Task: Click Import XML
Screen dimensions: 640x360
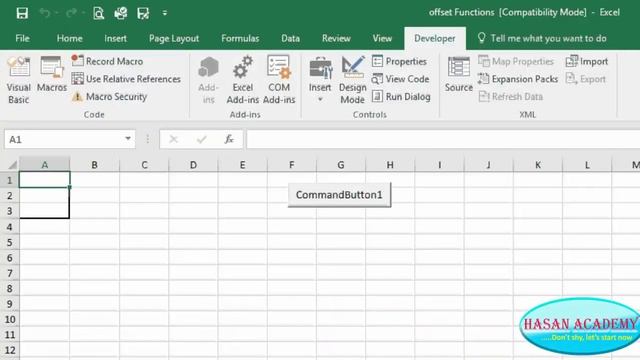Action: (x=587, y=61)
